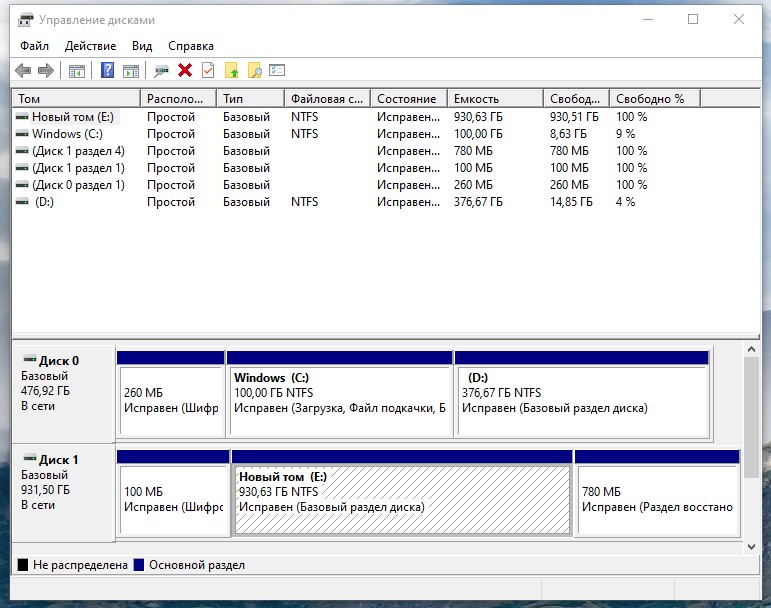Select the (Диск 1 раздел 4) row
771x608 pixels.
pyautogui.click(x=386, y=151)
